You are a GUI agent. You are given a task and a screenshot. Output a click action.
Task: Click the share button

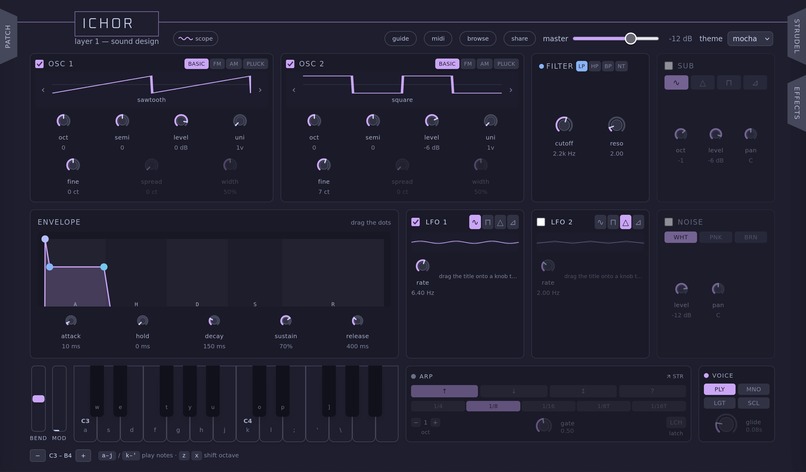point(520,39)
